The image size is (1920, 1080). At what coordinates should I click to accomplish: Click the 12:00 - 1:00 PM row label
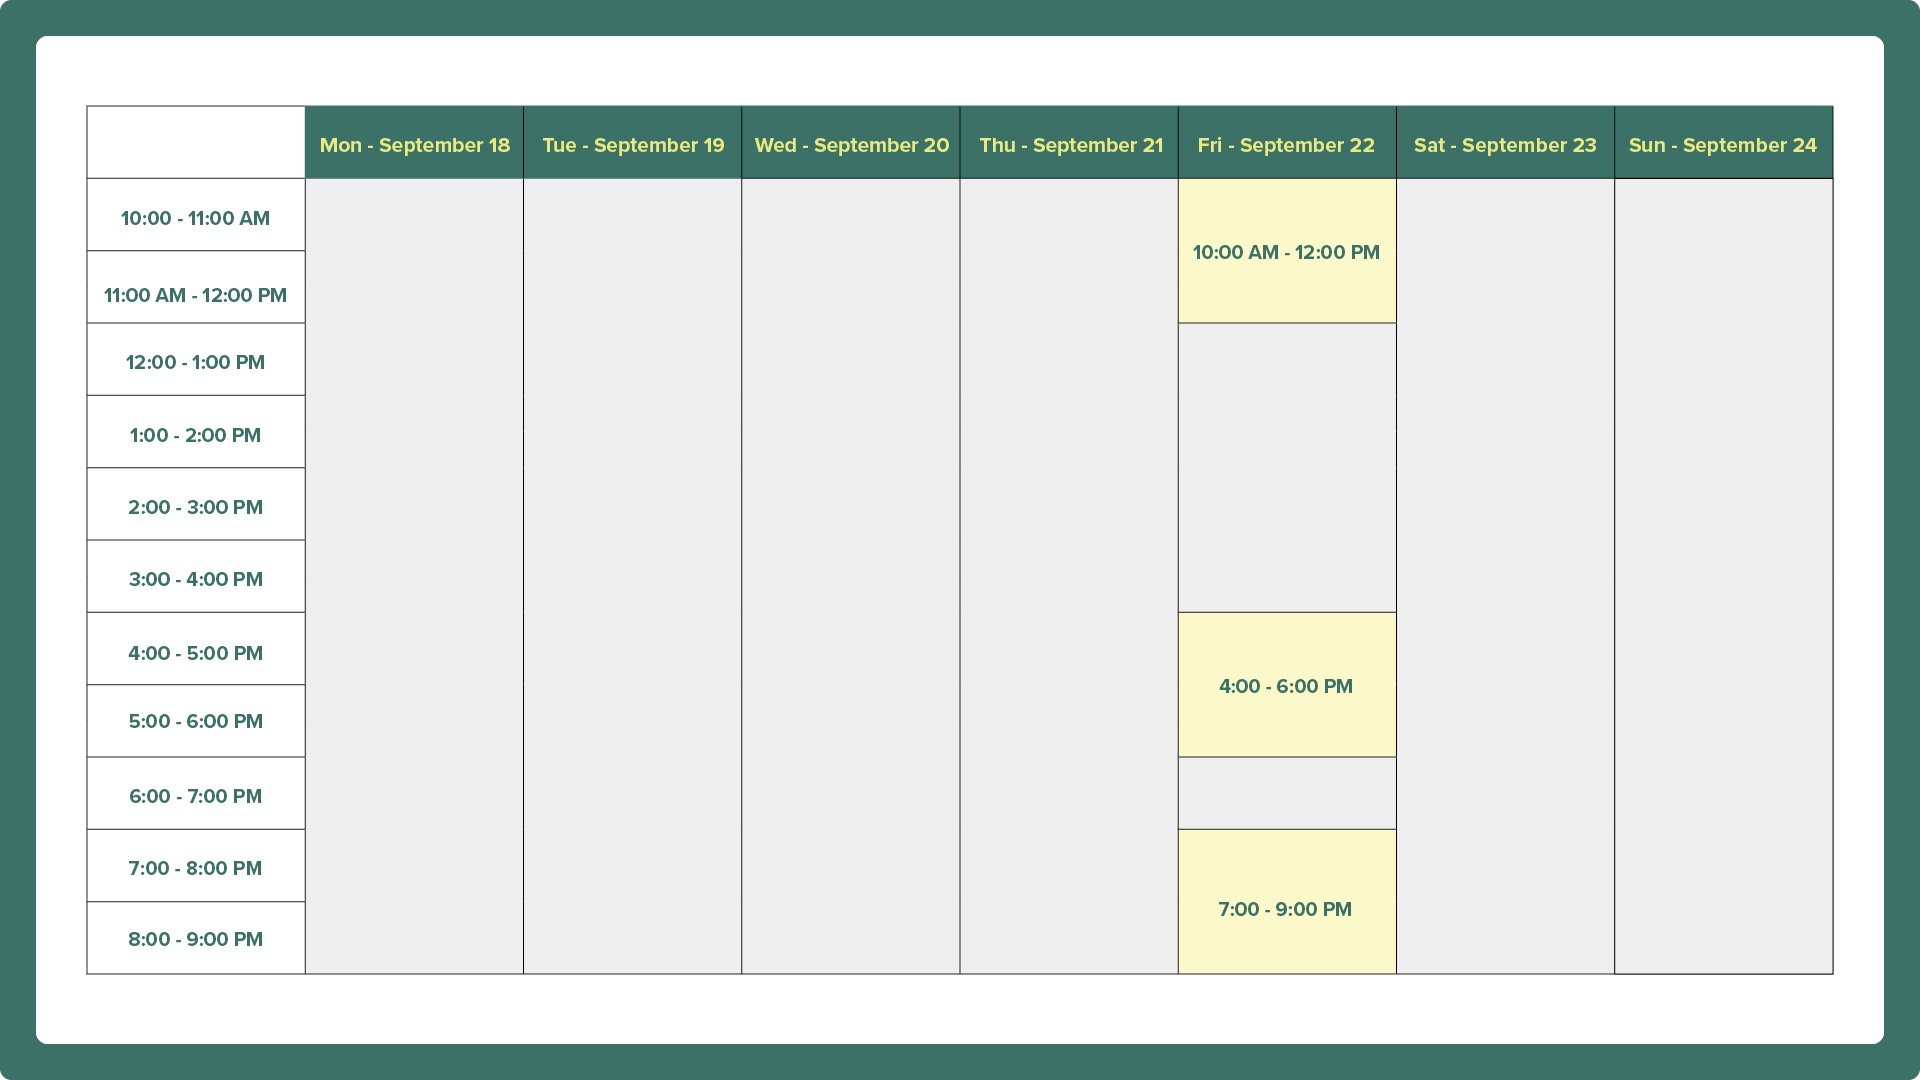(196, 362)
